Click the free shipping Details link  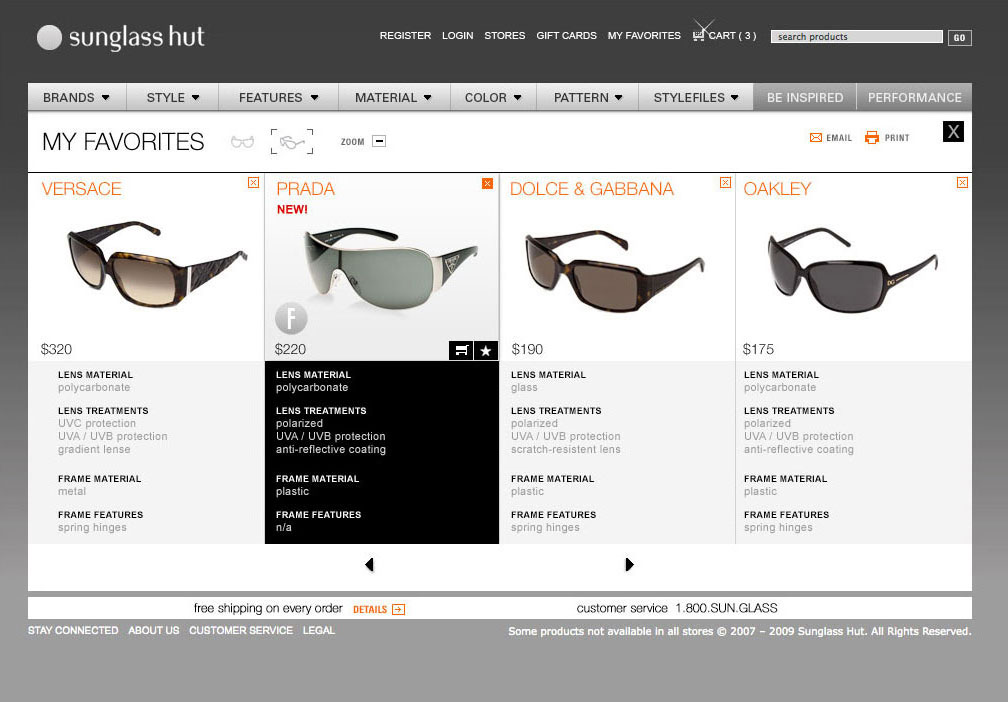click(378, 609)
